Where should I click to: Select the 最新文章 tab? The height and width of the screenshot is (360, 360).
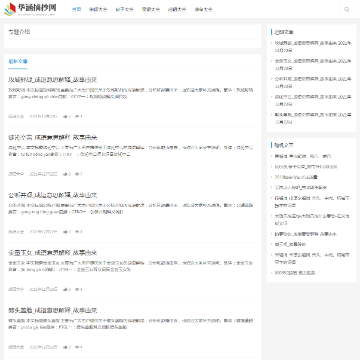18,61
